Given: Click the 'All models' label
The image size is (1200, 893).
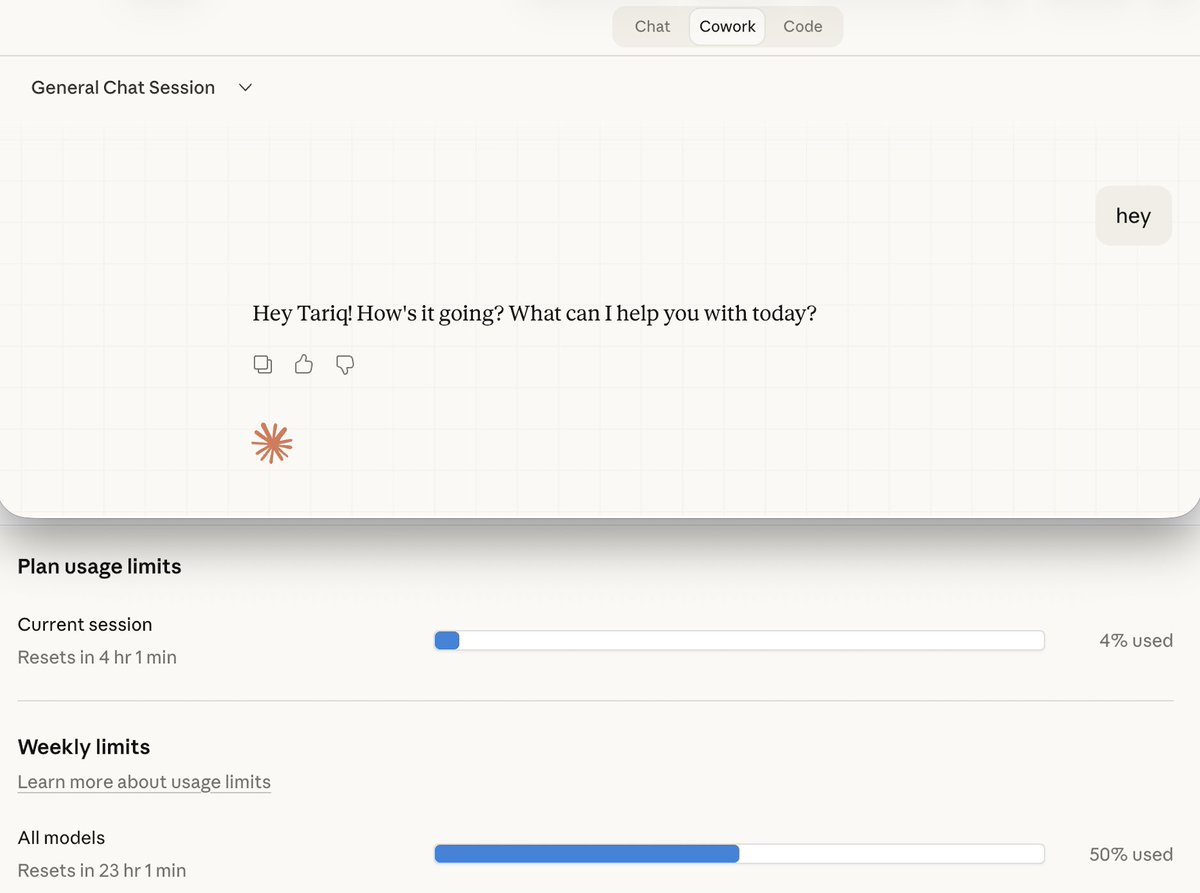Looking at the screenshot, I should [x=61, y=838].
